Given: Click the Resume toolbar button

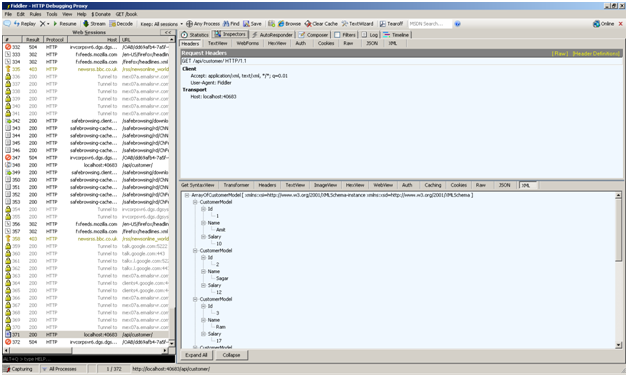Looking at the screenshot, I should pyautogui.click(x=64, y=24).
